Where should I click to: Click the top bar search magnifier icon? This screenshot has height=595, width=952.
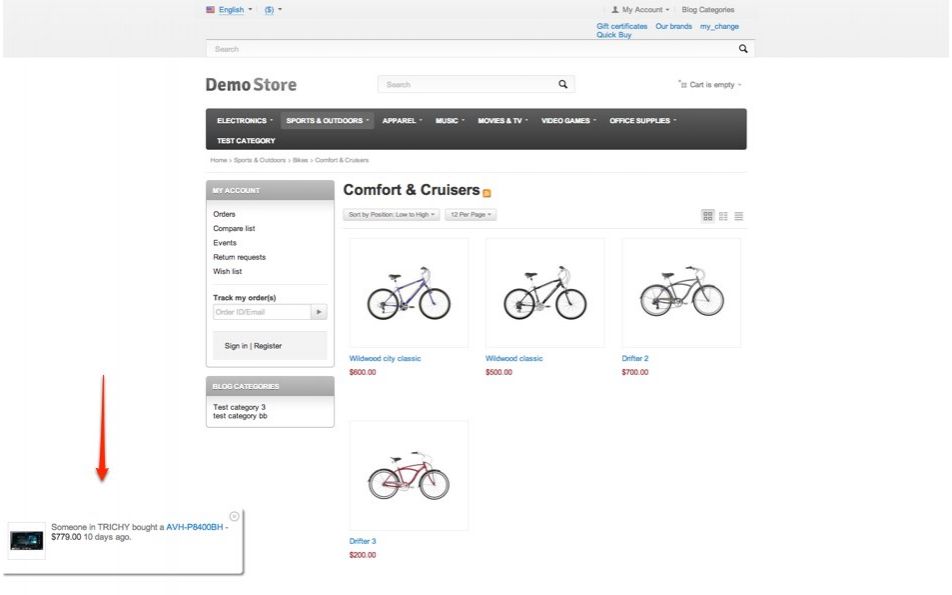[743, 49]
